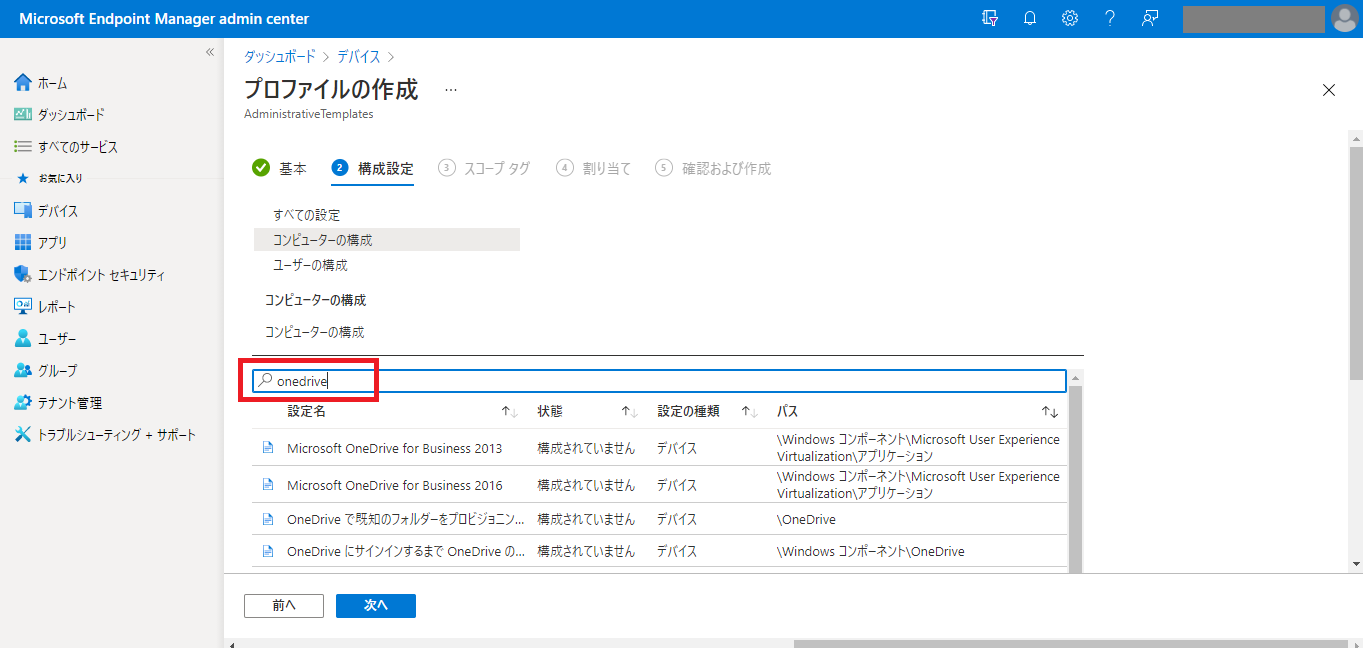Open the help question mark icon
The image size is (1363, 648).
[x=1110, y=19]
